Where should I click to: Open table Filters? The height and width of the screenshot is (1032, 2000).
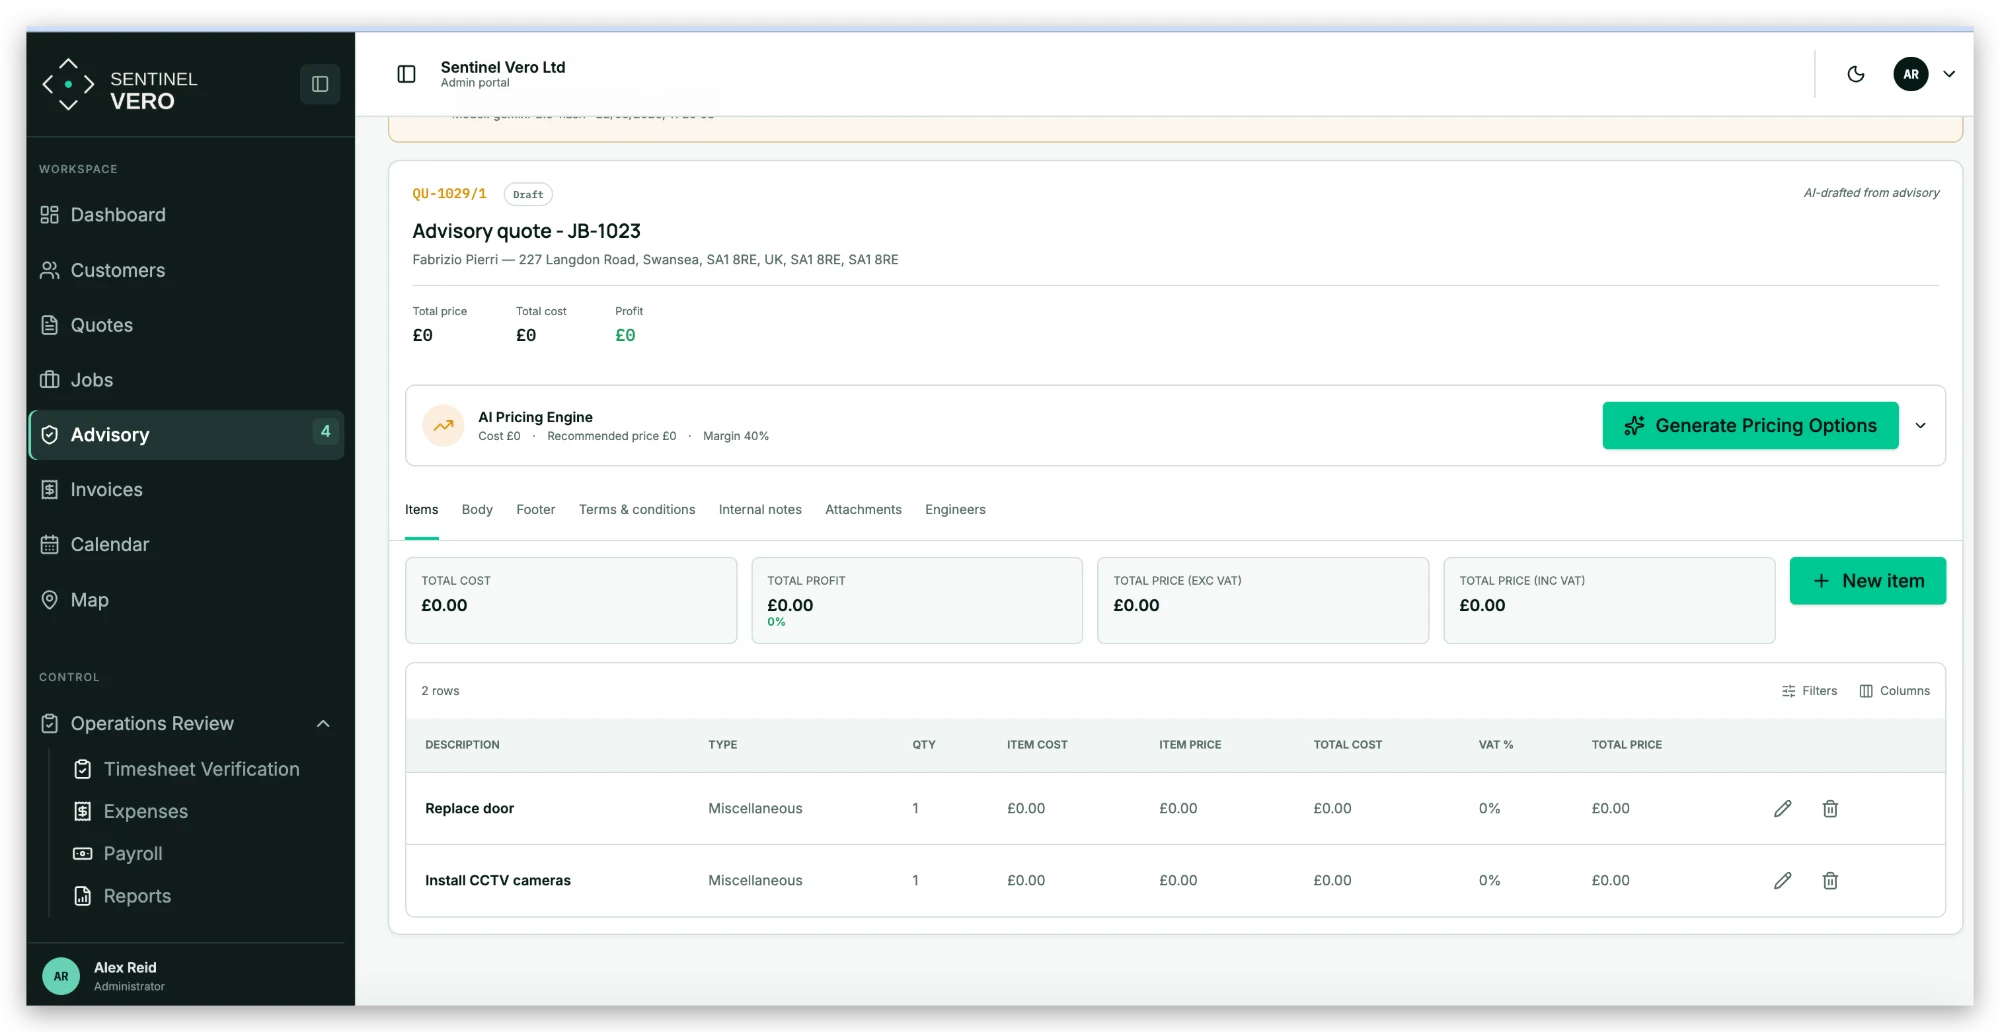click(x=1809, y=691)
